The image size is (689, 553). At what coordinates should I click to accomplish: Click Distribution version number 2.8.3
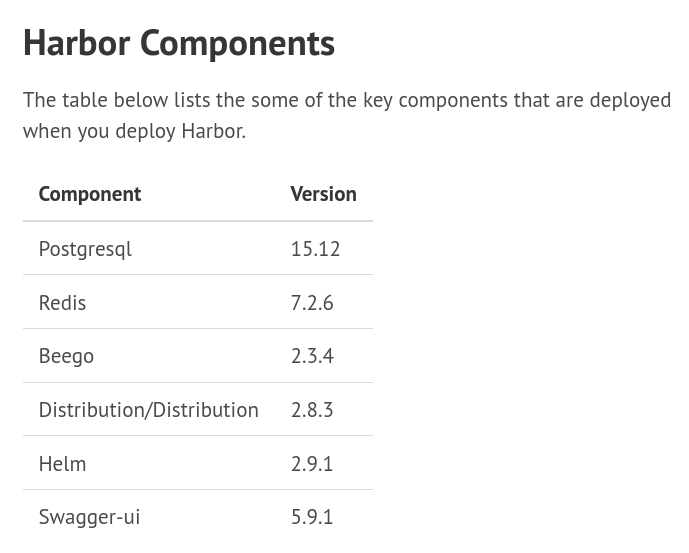point(312,410)
